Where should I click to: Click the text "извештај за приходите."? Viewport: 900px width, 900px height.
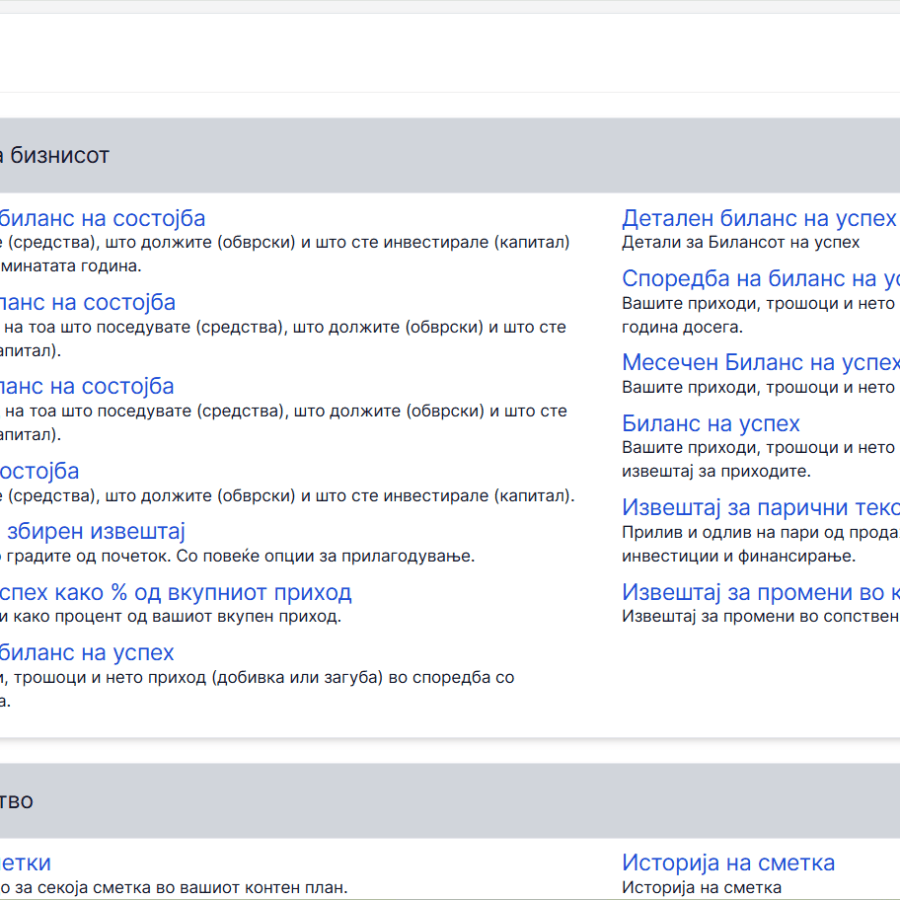click(x=716, y=471)
